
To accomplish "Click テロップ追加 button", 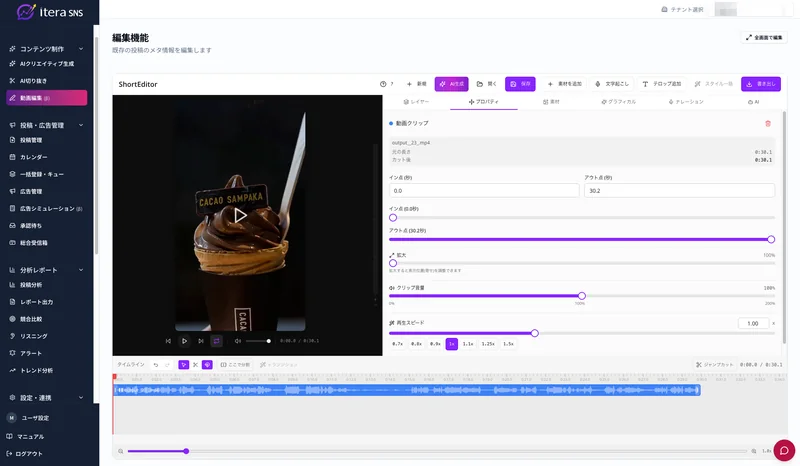I will click(x=662, y=84).
